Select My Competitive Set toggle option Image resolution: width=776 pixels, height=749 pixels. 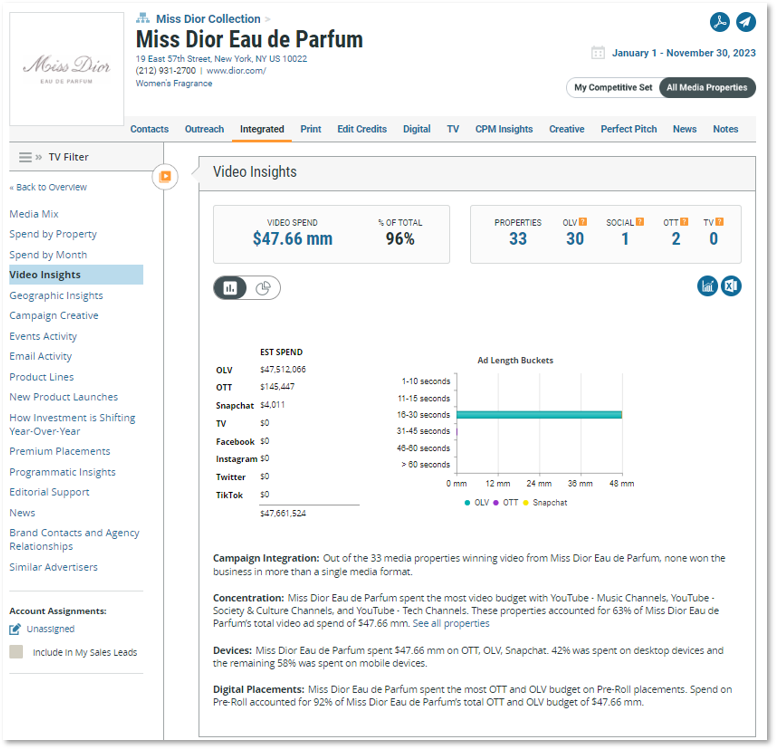tap(613, 88)
